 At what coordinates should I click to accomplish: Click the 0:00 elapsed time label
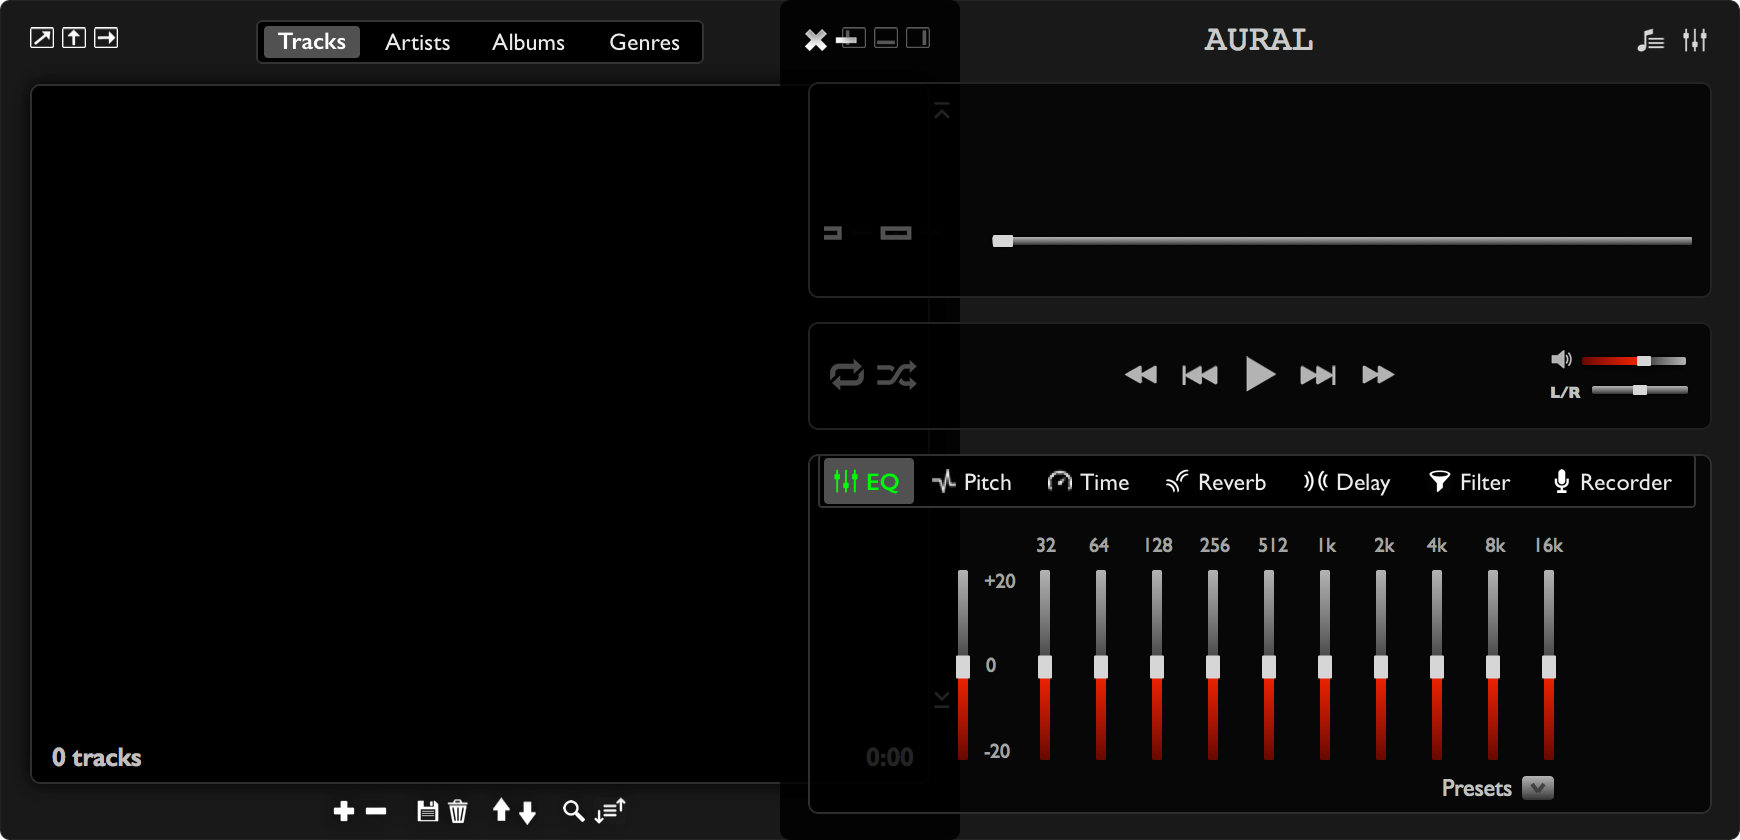(890, 757)
